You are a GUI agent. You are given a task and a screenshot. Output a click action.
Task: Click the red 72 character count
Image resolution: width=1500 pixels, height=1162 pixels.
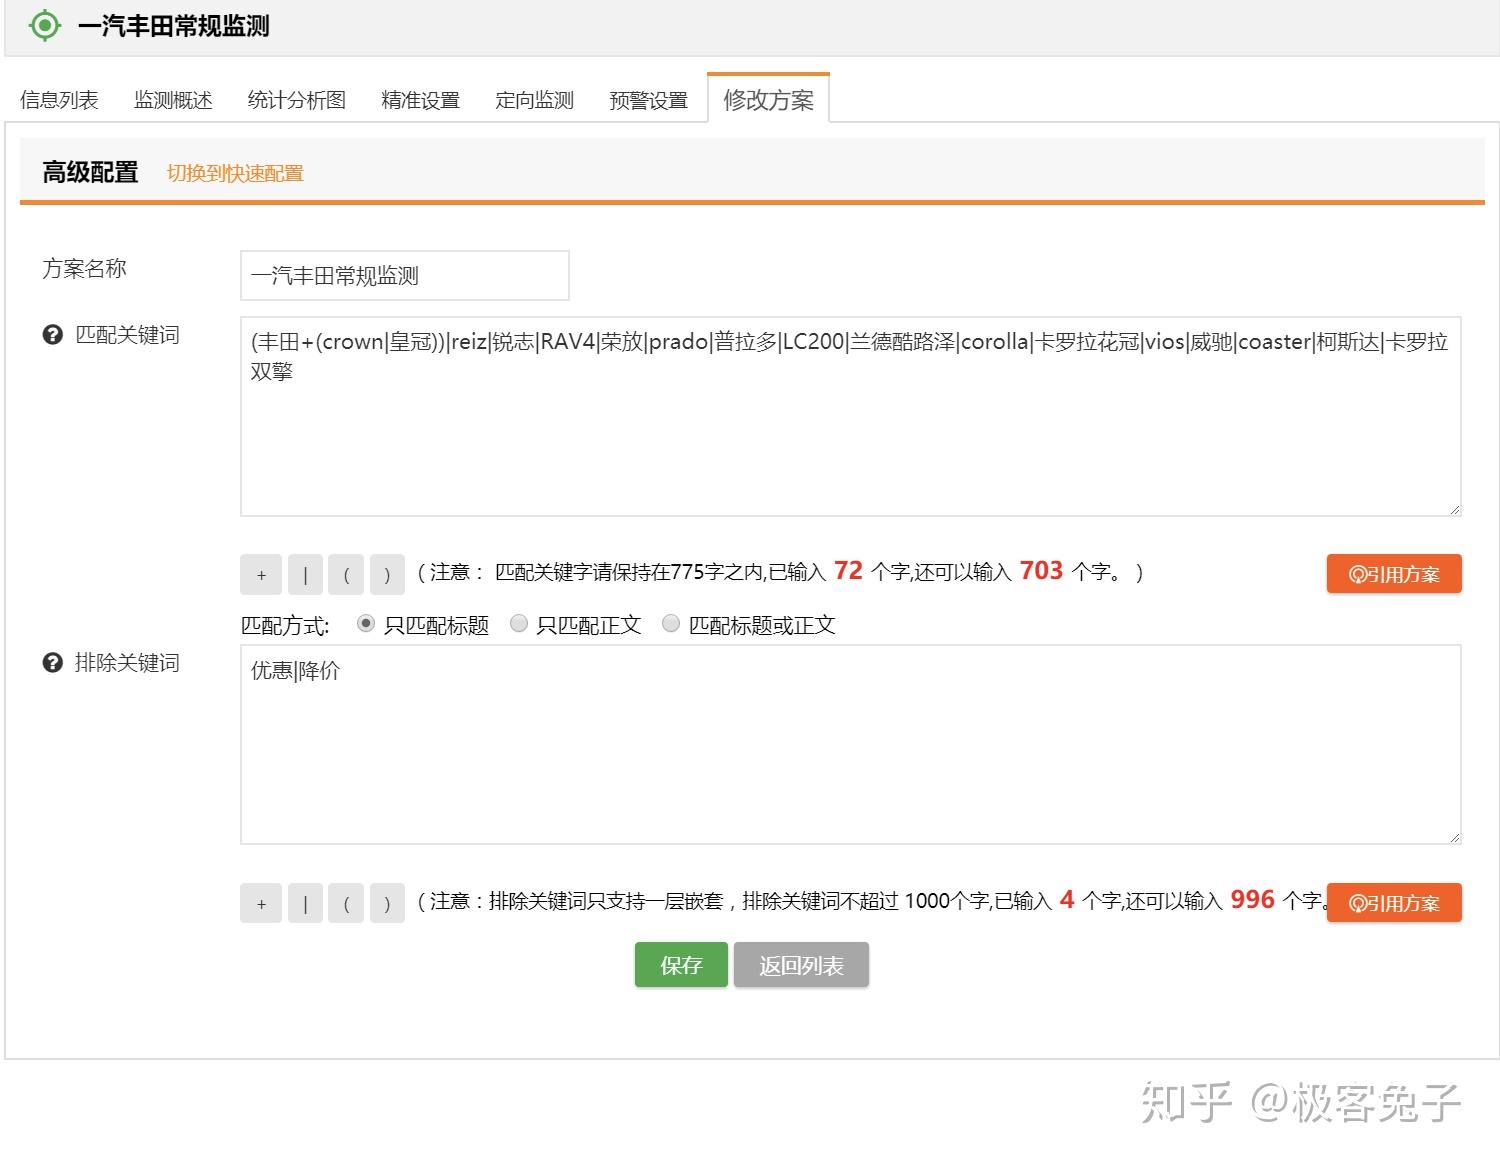click(848, 570)
